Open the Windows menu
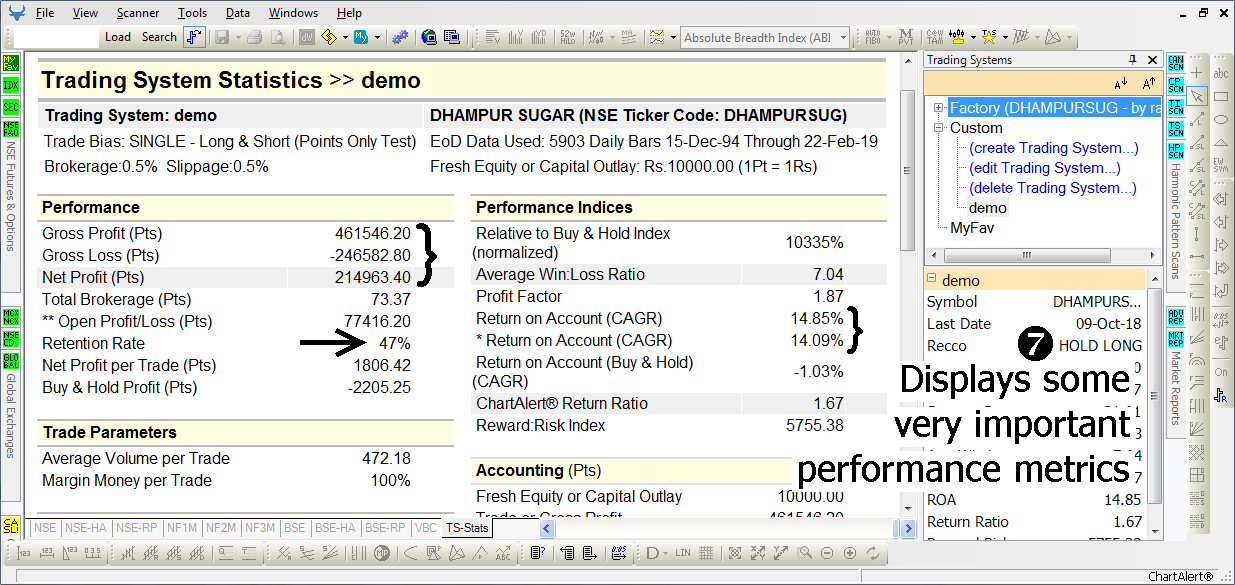1235x585 pixels. tap(293, 13)
